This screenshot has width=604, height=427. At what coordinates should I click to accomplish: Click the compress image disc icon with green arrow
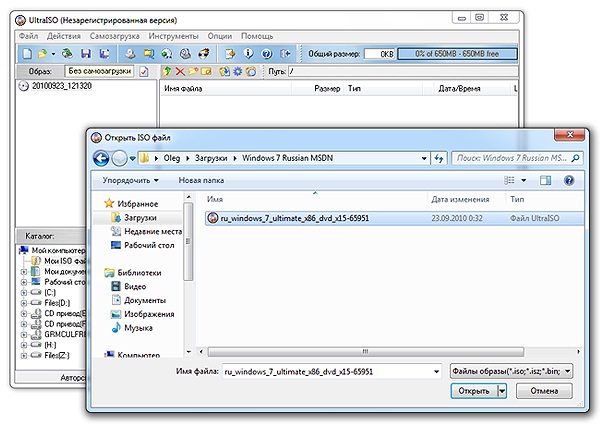[x=167, y=54]
